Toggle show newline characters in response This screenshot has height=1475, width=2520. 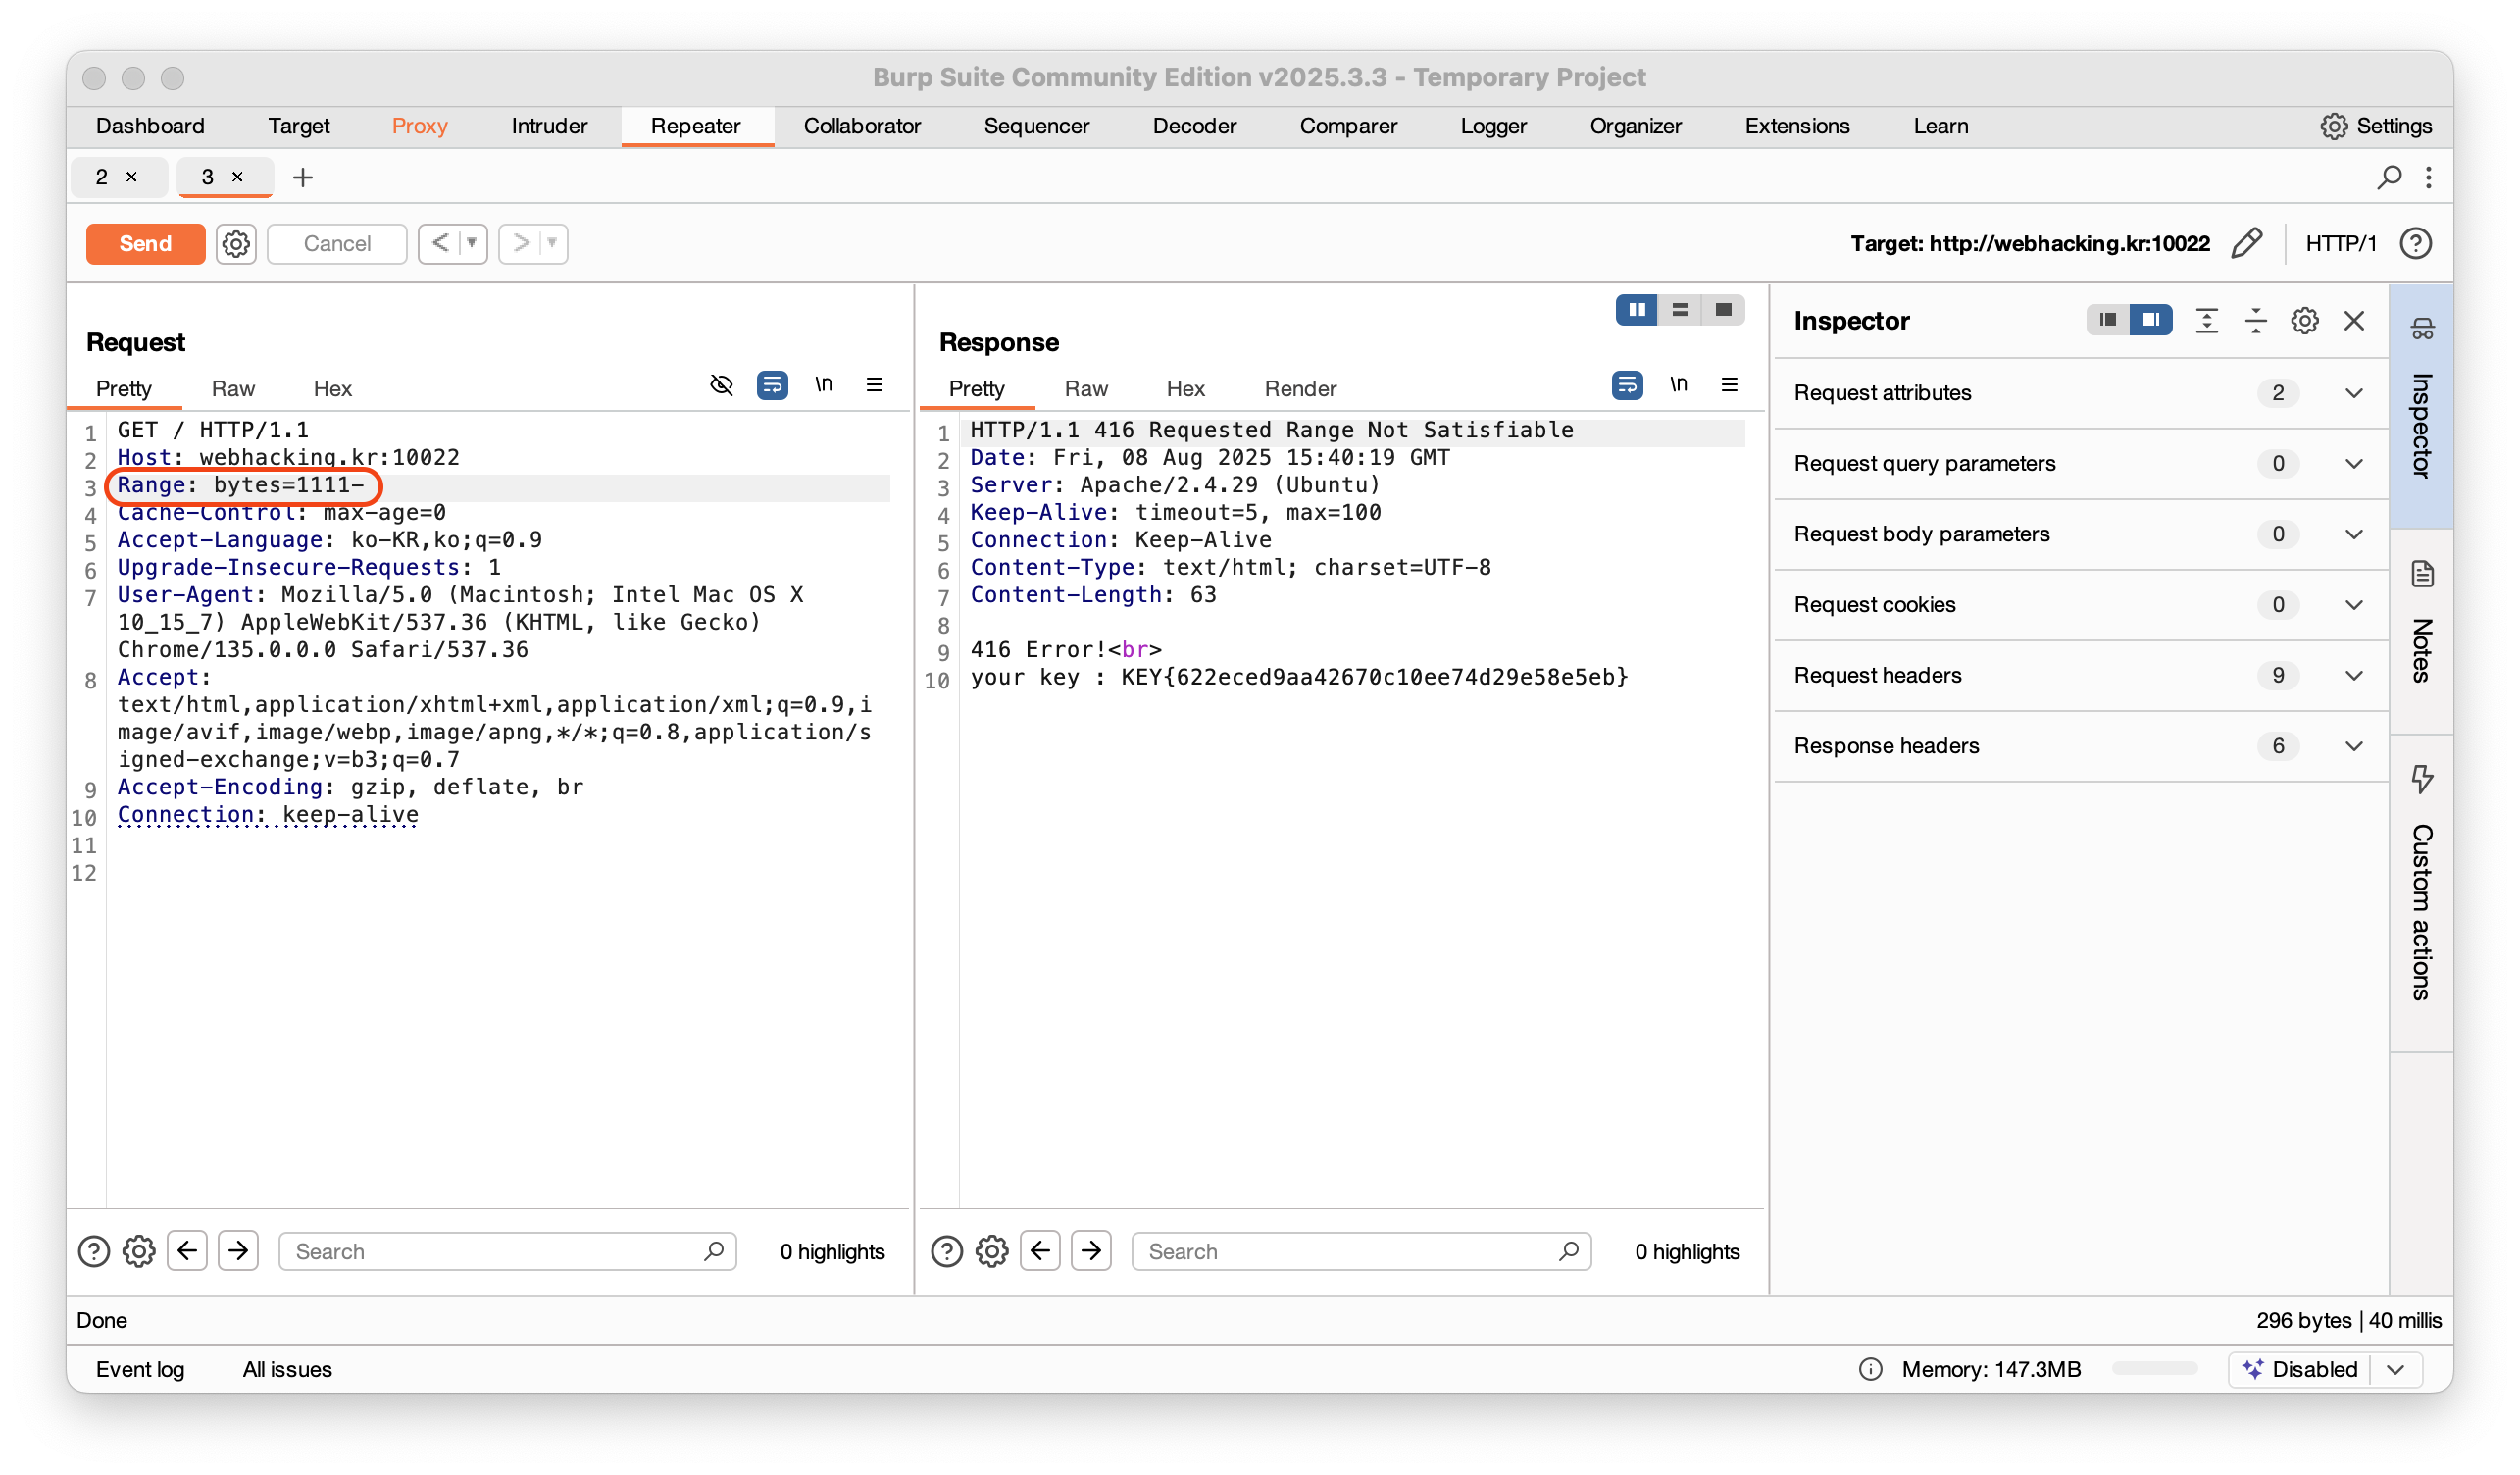pos(1678,385)
